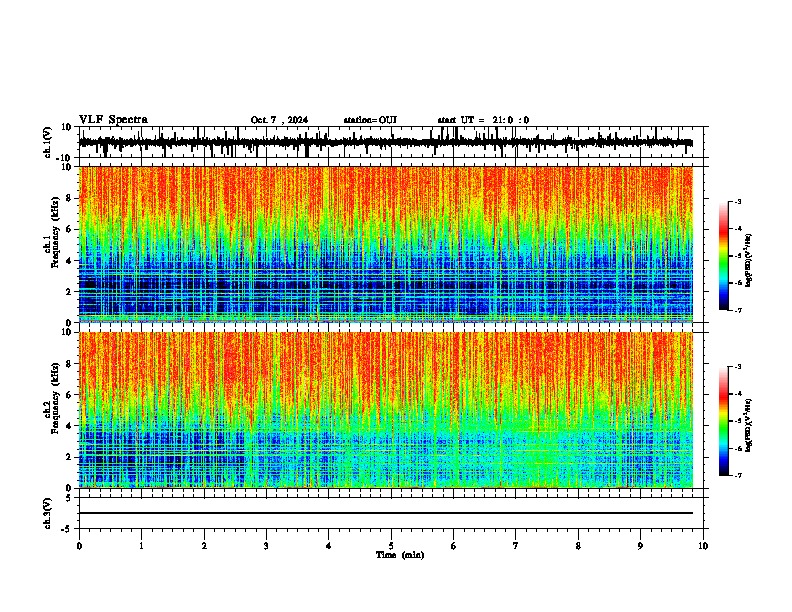Click the ch.1 spectrogram panel
The width and height of the screenshot is (792, 612).
click(x=385, y=244)
